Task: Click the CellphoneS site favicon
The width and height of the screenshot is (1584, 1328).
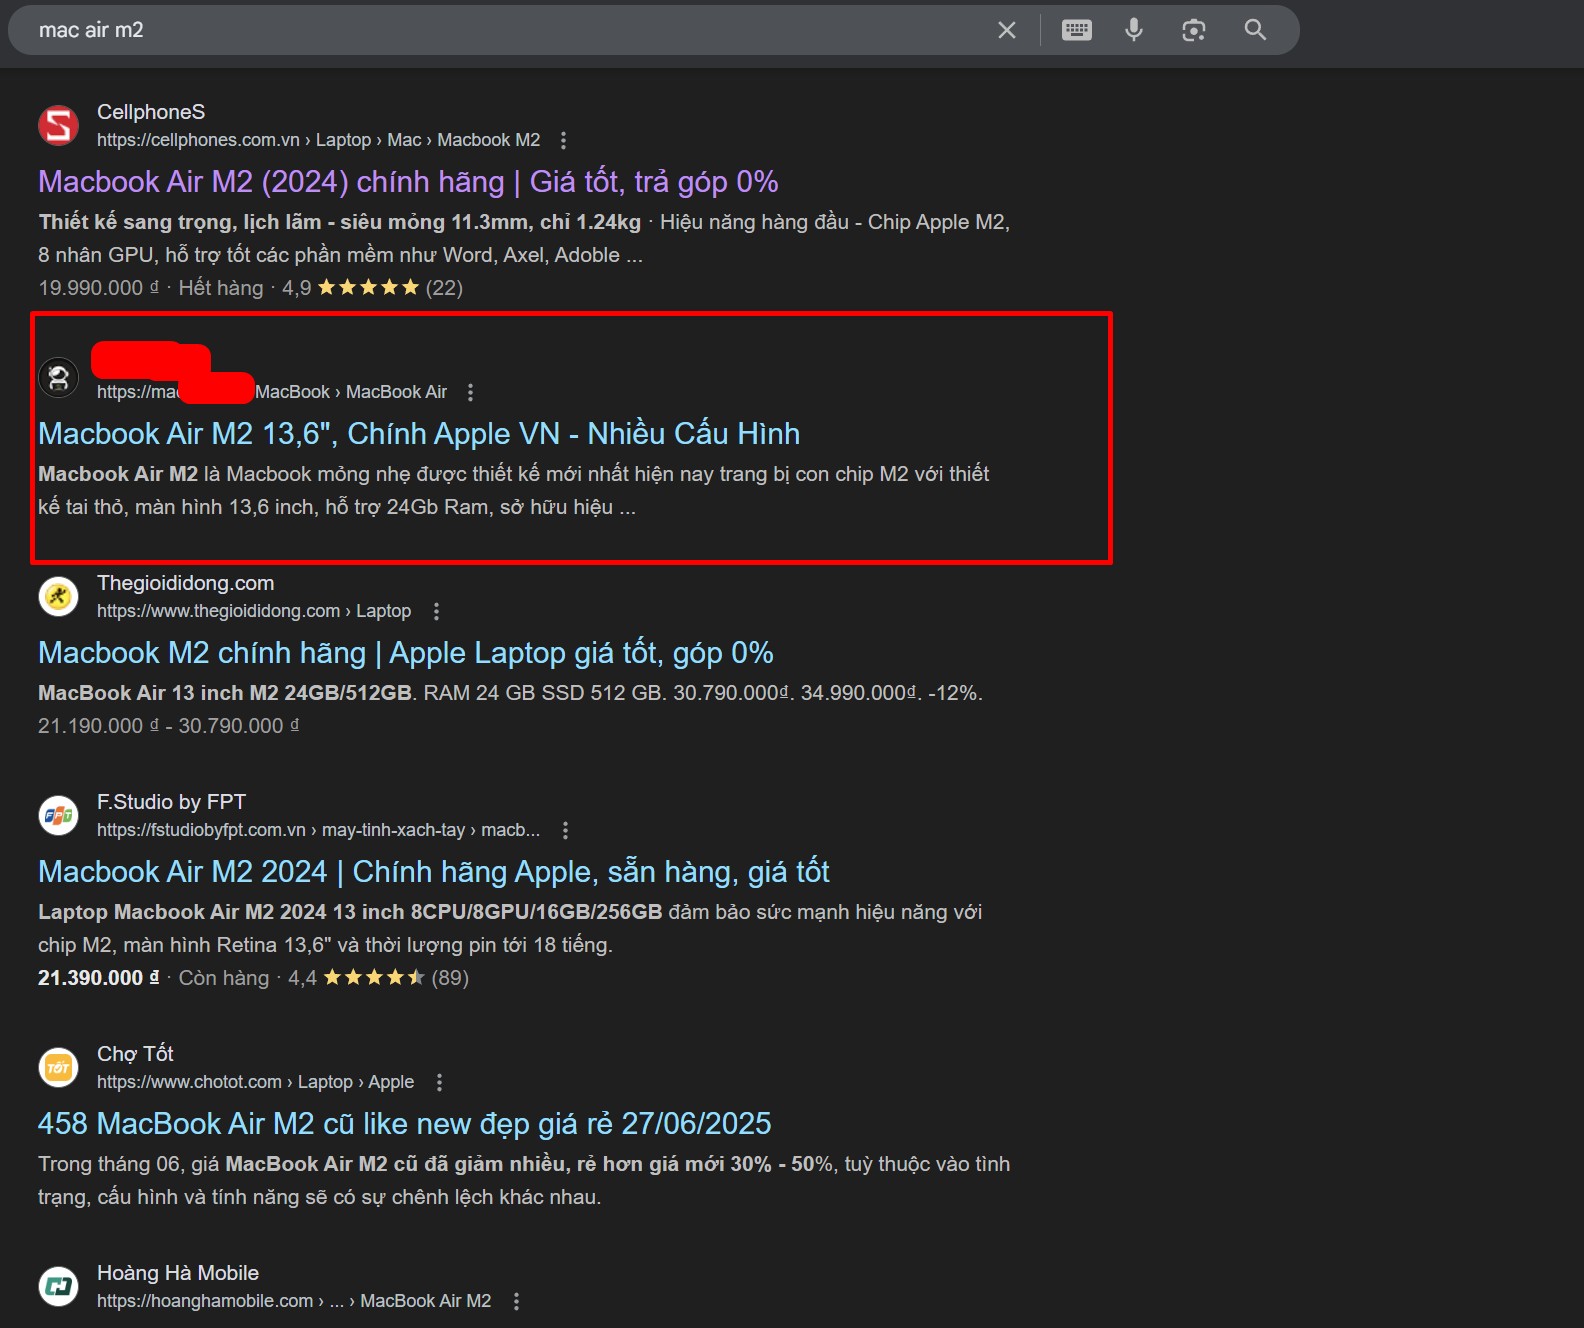Action: pyautogui.click(x=58, y=126)
